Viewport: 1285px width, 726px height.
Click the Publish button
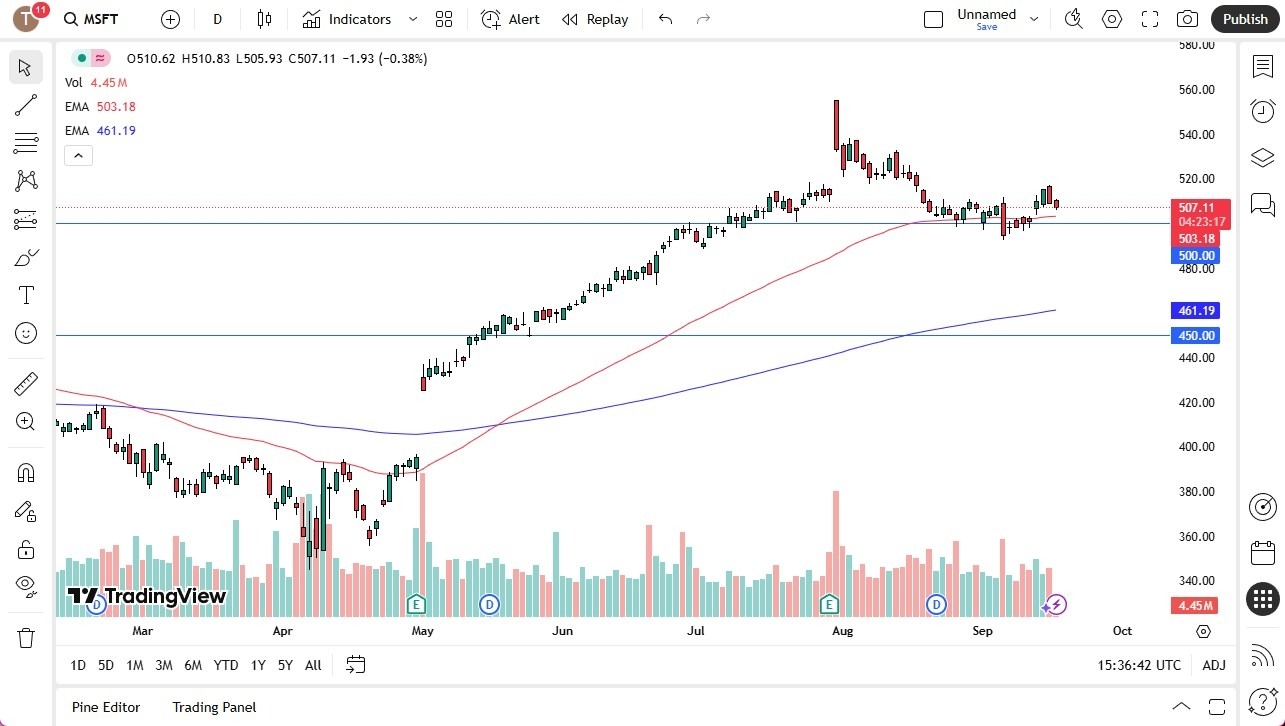1244,19
